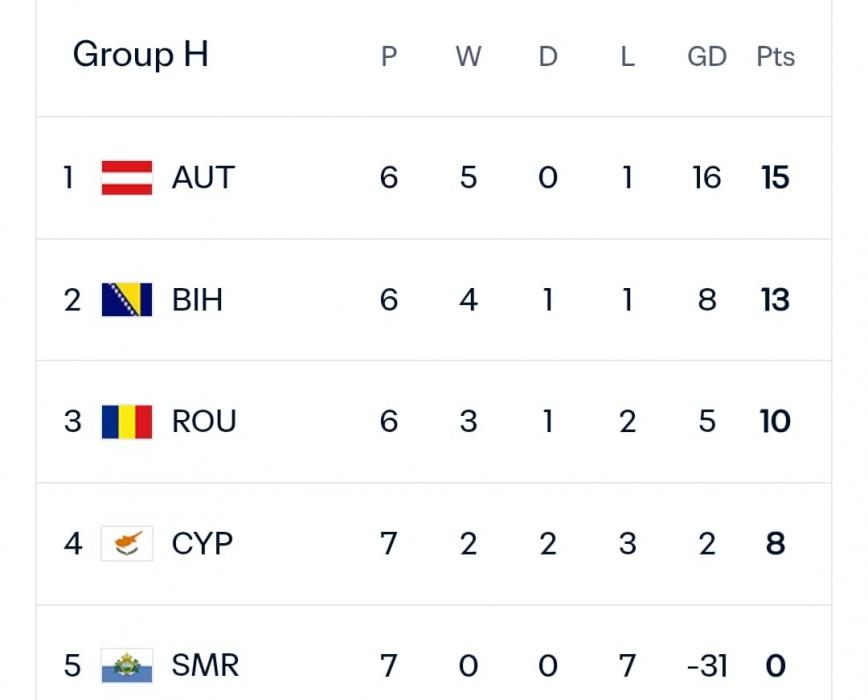The height and width of the screenshot is (700, 868).
Task: Click the Cyprus flag icon
Action: [x=127, y=544]
